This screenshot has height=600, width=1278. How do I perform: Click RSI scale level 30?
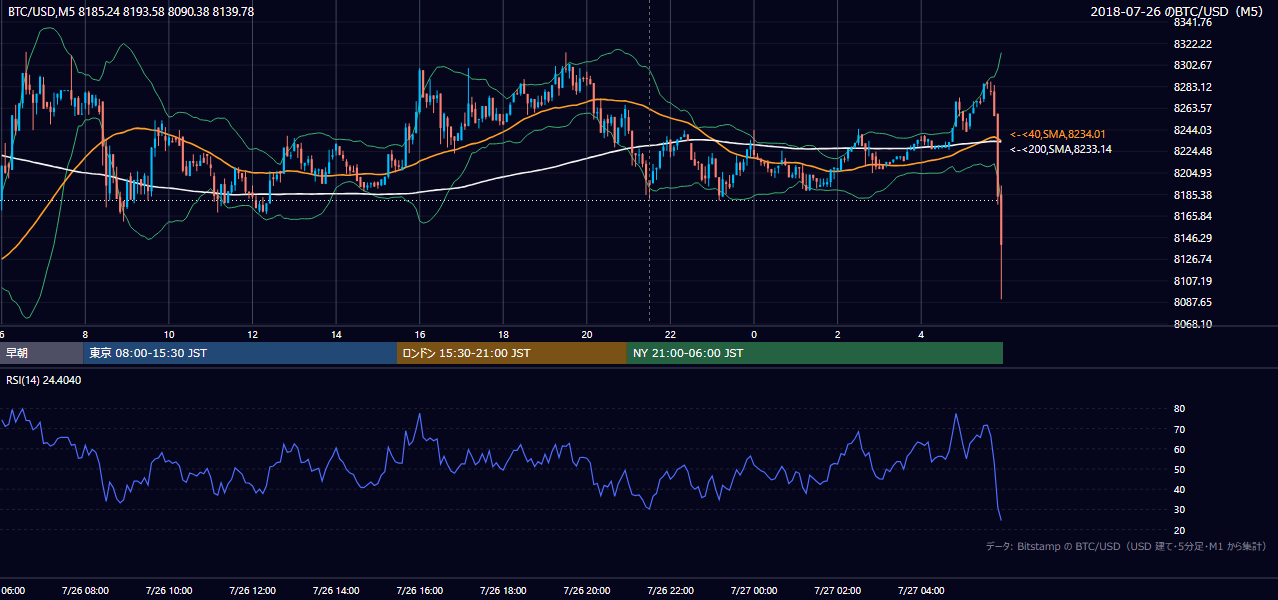1179,510
